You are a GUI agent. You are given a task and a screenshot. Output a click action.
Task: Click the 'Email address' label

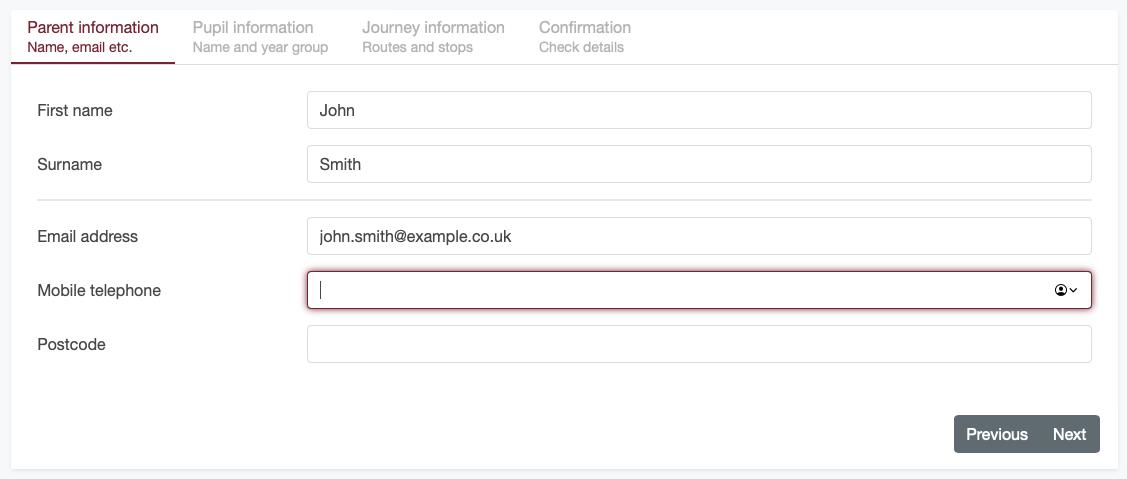(87, 236)
